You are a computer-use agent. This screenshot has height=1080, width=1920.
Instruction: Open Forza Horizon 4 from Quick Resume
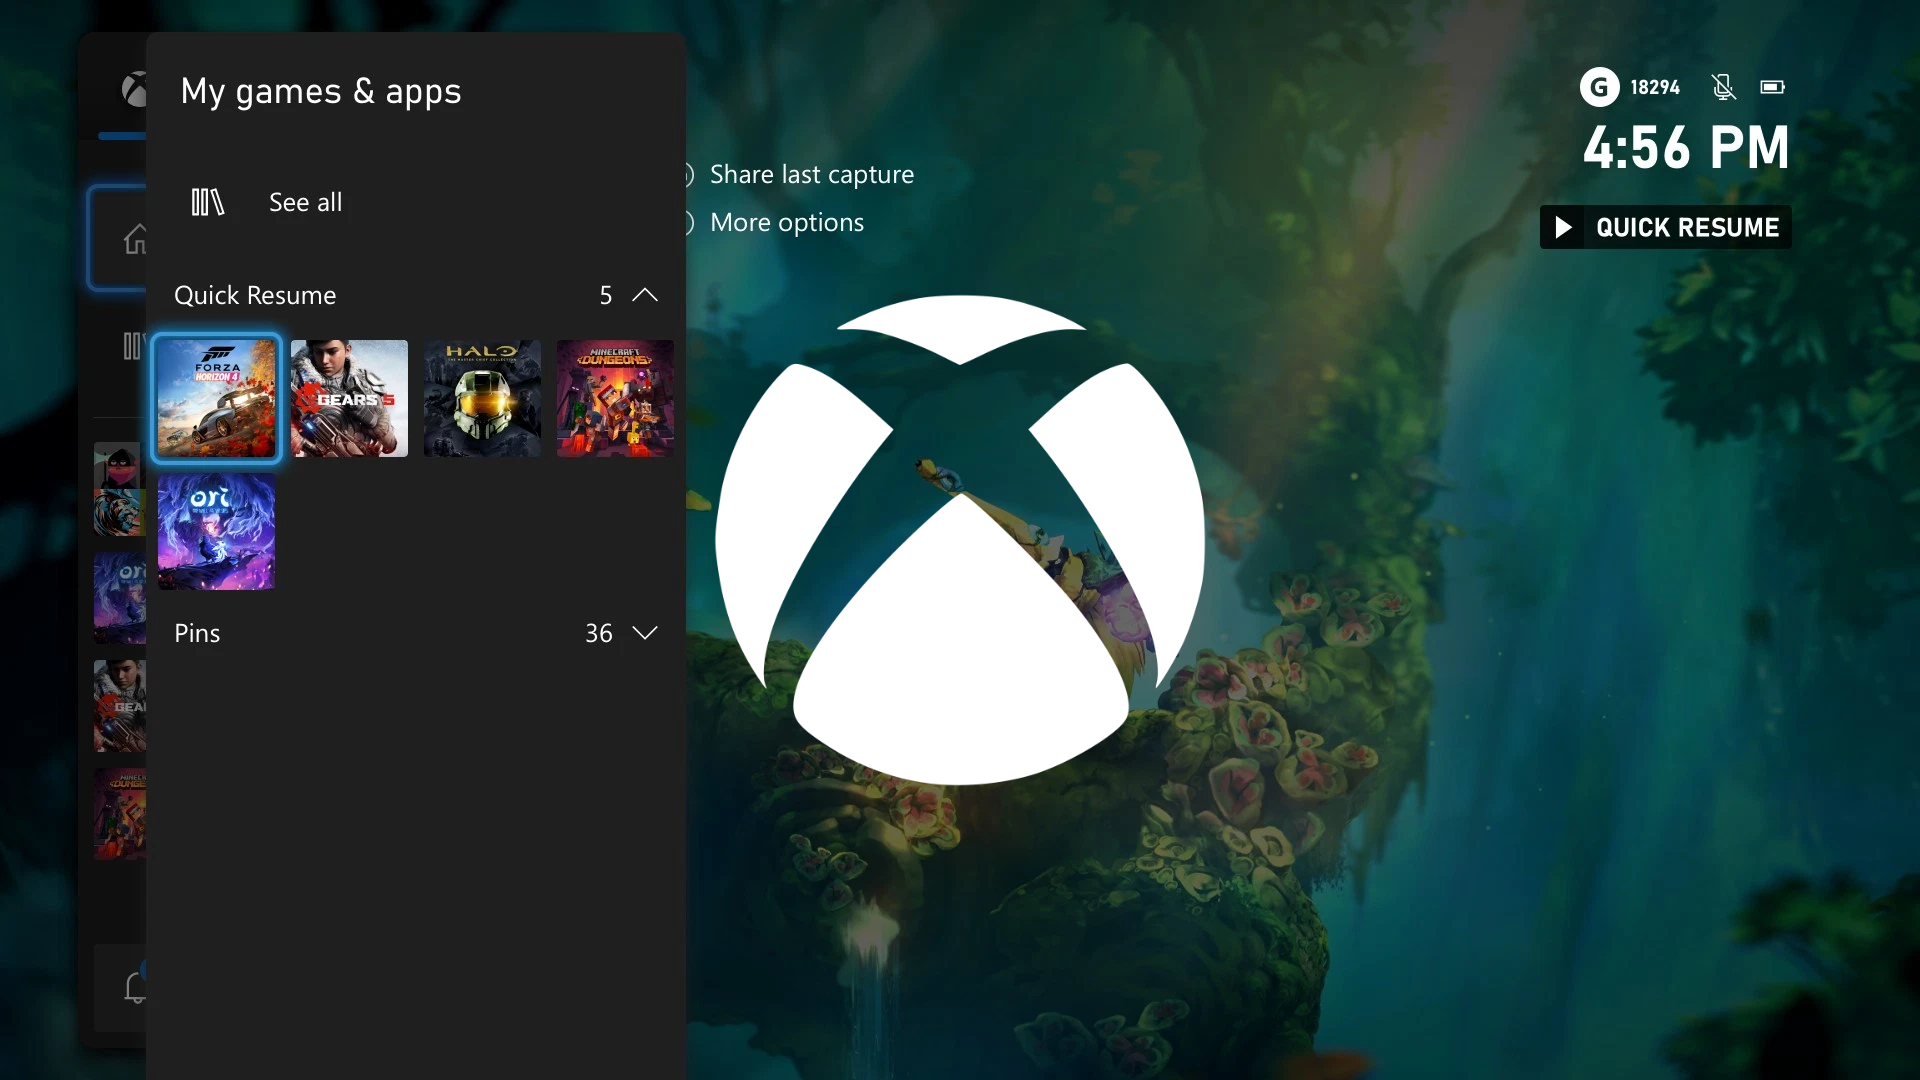tap(216, 398)
